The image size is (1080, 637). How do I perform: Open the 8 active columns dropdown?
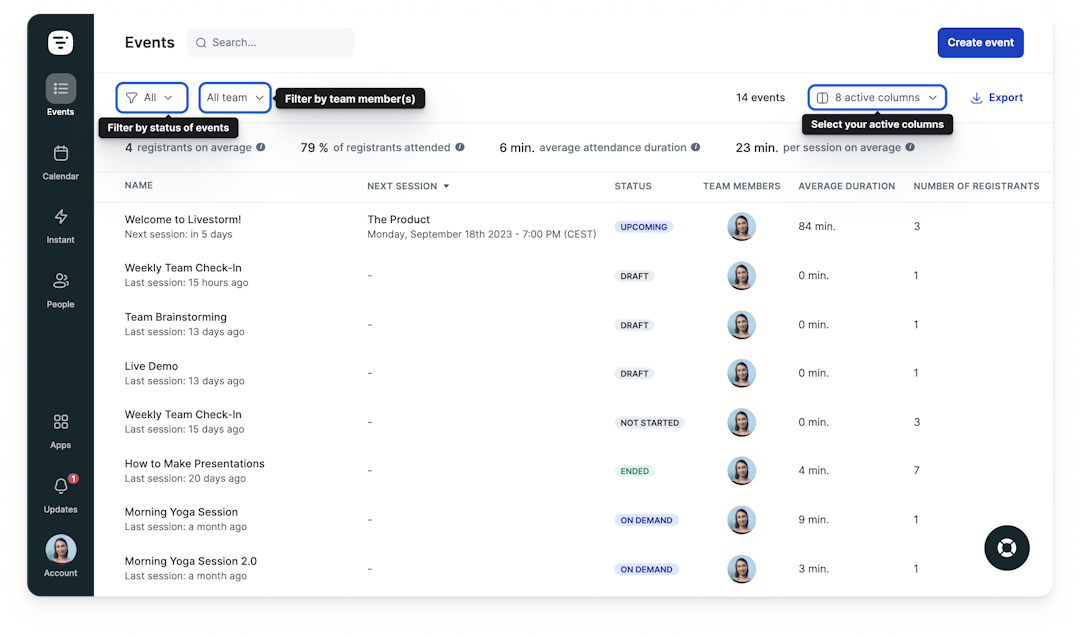[877, 98]
